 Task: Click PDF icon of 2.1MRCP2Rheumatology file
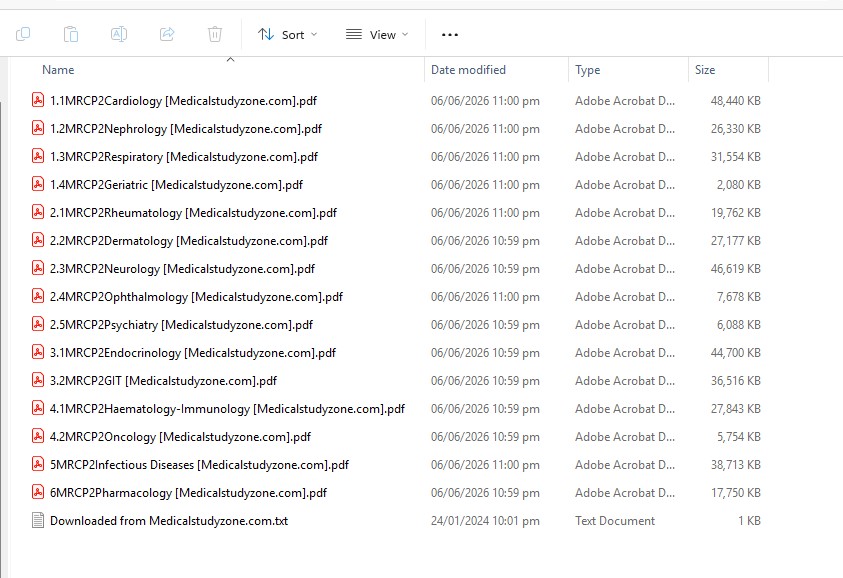point(38,212)
